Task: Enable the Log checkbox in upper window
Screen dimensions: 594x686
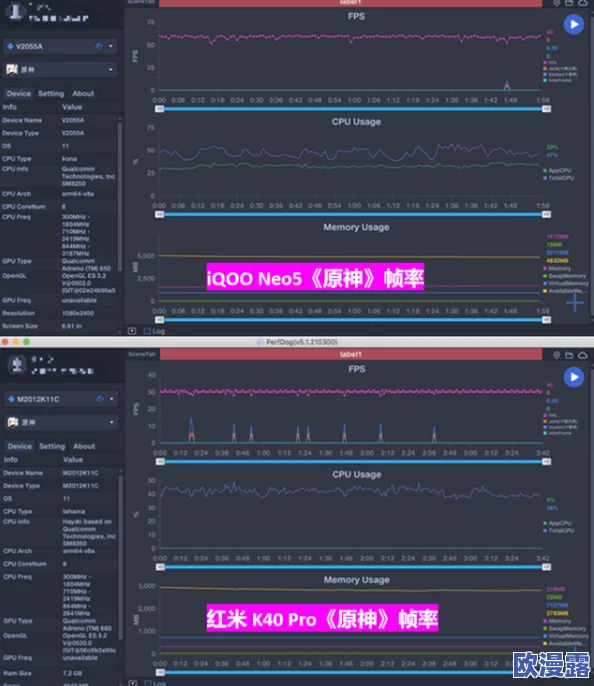Action: pos(147,331)
